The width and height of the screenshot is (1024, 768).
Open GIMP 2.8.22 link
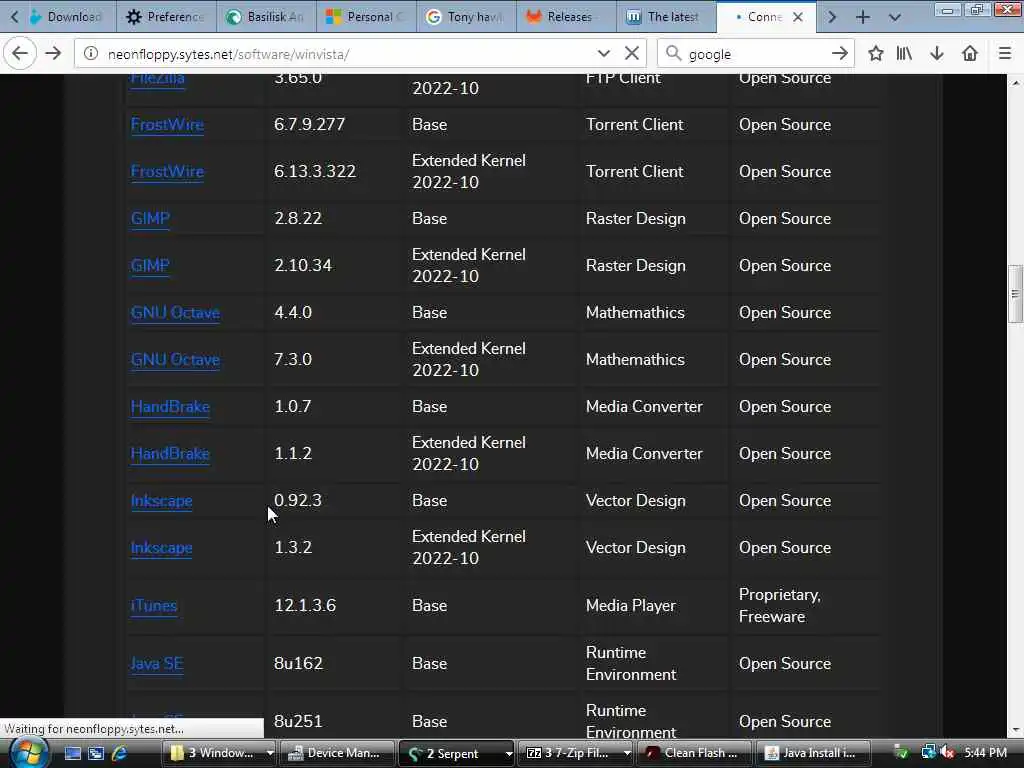pyautogui.click(x=150, y=219)
